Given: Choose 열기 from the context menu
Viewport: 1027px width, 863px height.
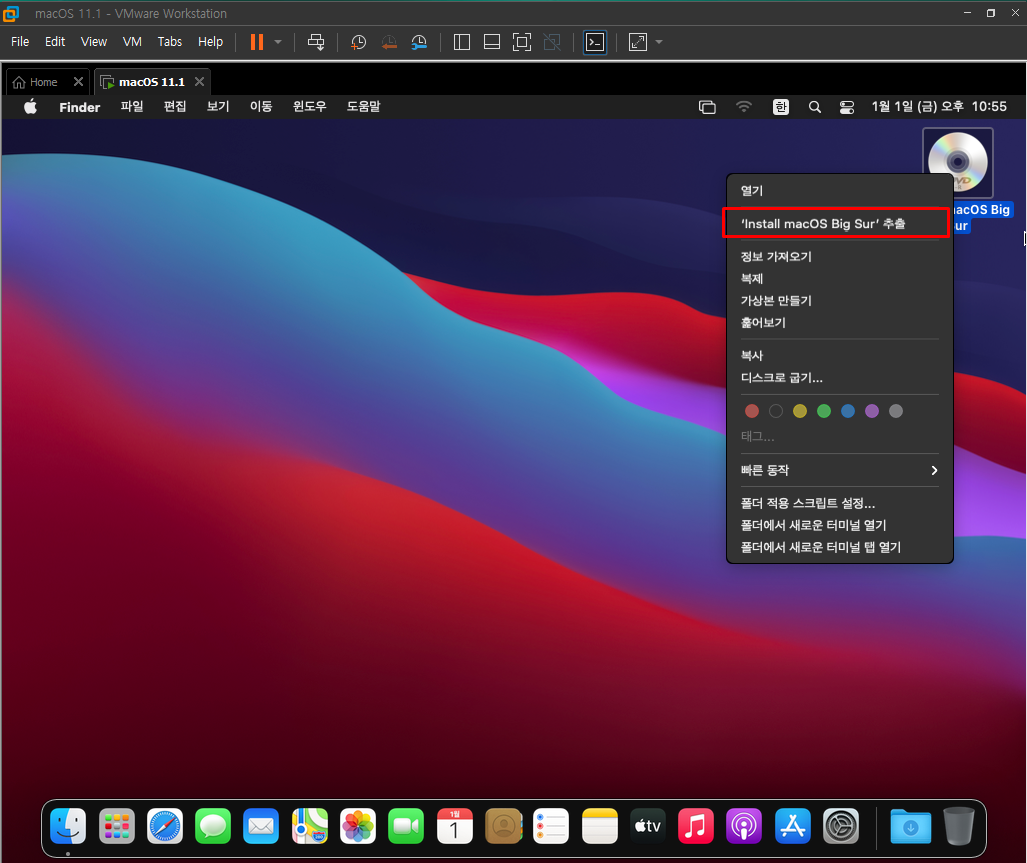Looking at the screenshot, I should point(840,191).
